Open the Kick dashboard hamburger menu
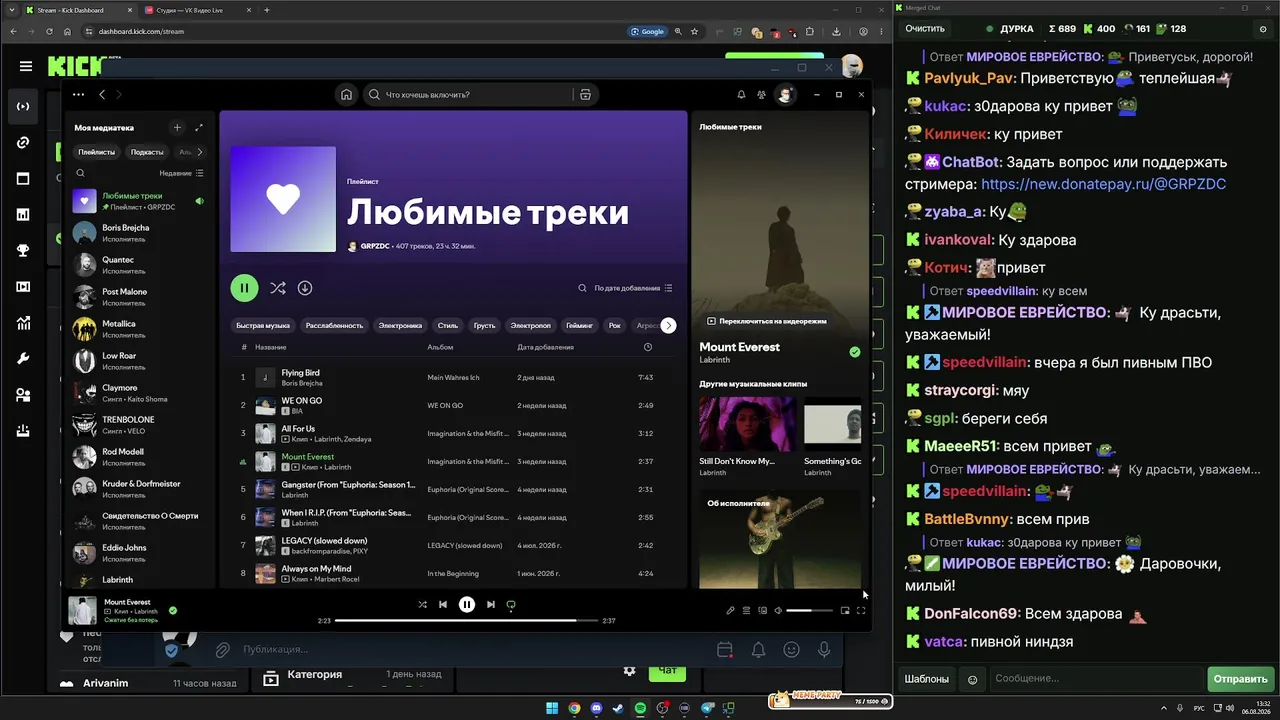1280x720 pixels. pyautogui.click(x=25, y=66)
